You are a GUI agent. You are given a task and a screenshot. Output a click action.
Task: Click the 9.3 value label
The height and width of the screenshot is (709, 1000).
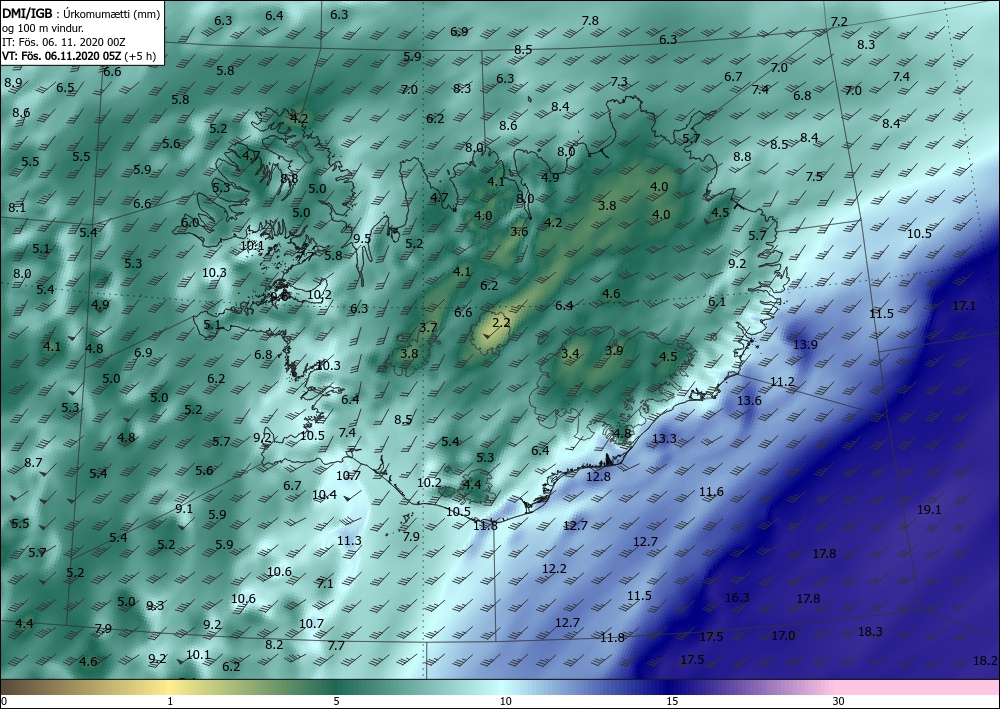[155, 606]
